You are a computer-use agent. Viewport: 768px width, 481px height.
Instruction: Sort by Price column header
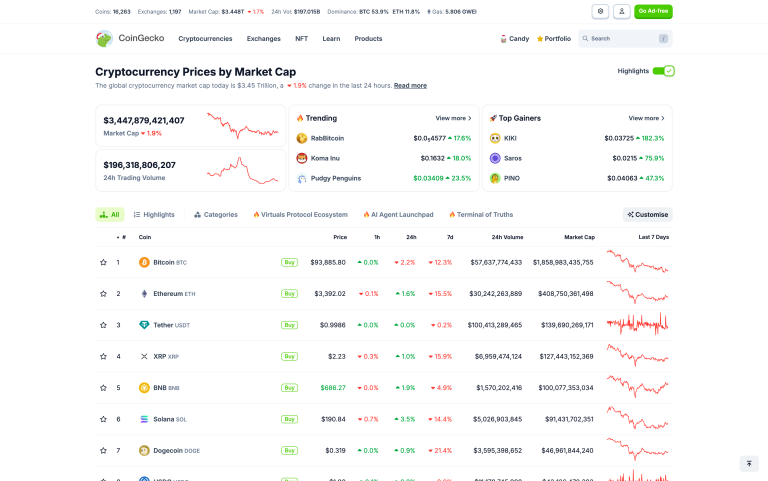click(340, 237)
